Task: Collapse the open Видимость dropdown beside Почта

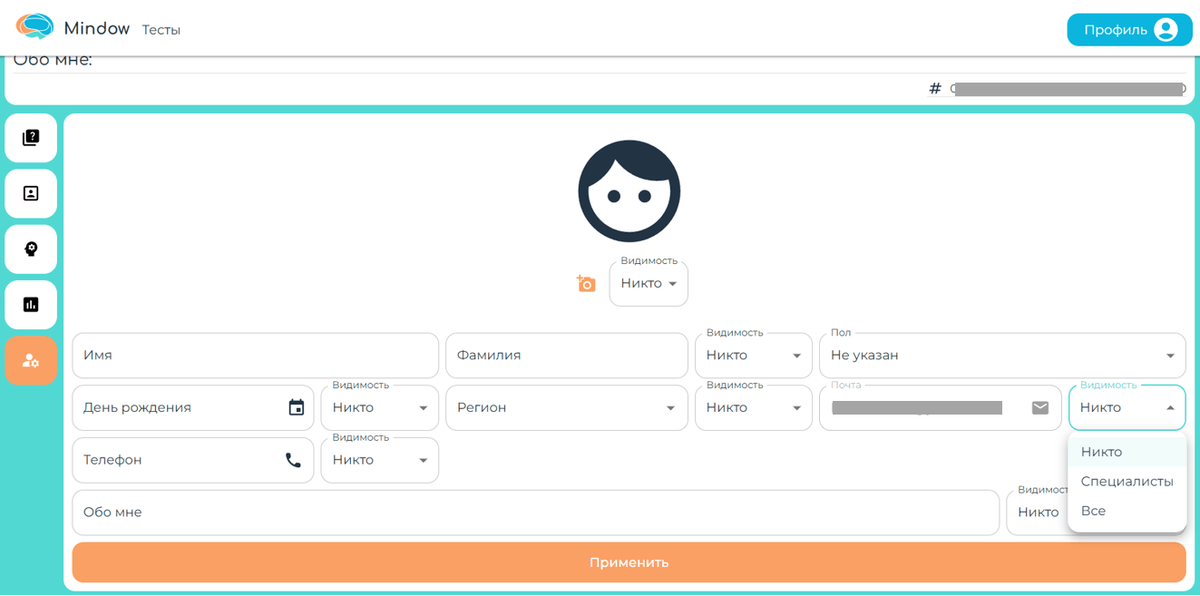Action: pos(1127,408)
